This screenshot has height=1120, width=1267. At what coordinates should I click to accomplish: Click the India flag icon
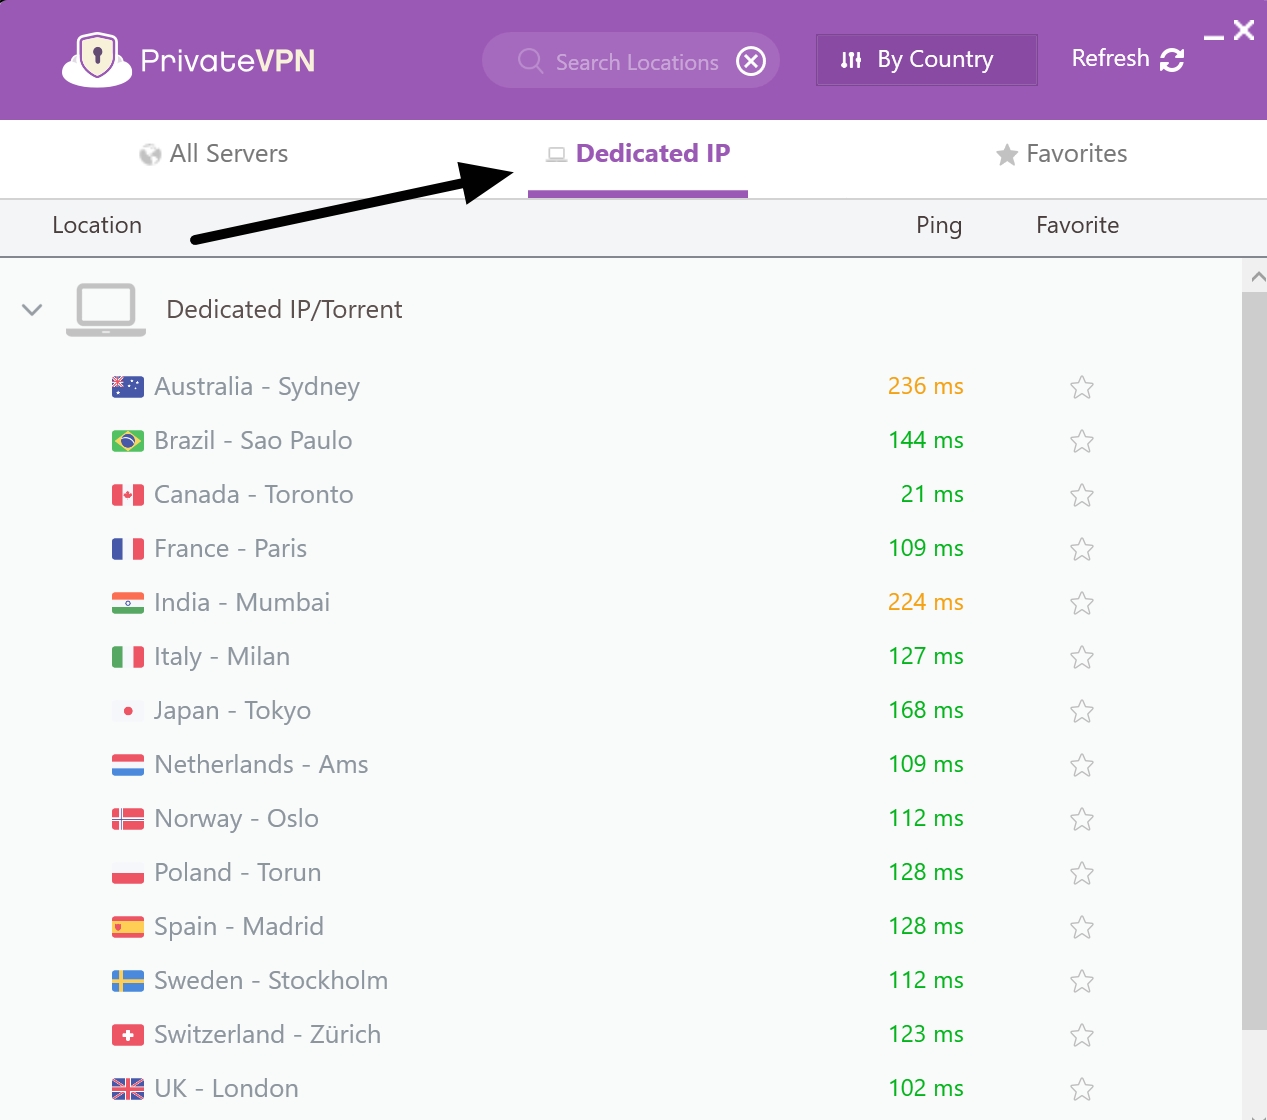click(128, 603)
